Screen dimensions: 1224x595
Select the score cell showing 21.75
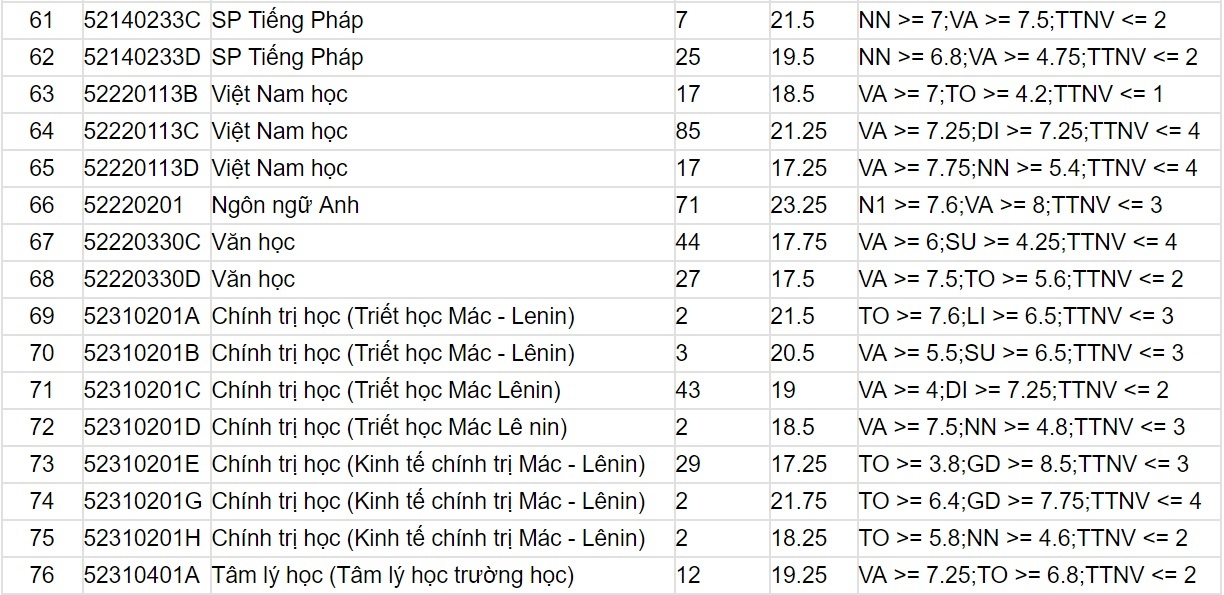799,501
